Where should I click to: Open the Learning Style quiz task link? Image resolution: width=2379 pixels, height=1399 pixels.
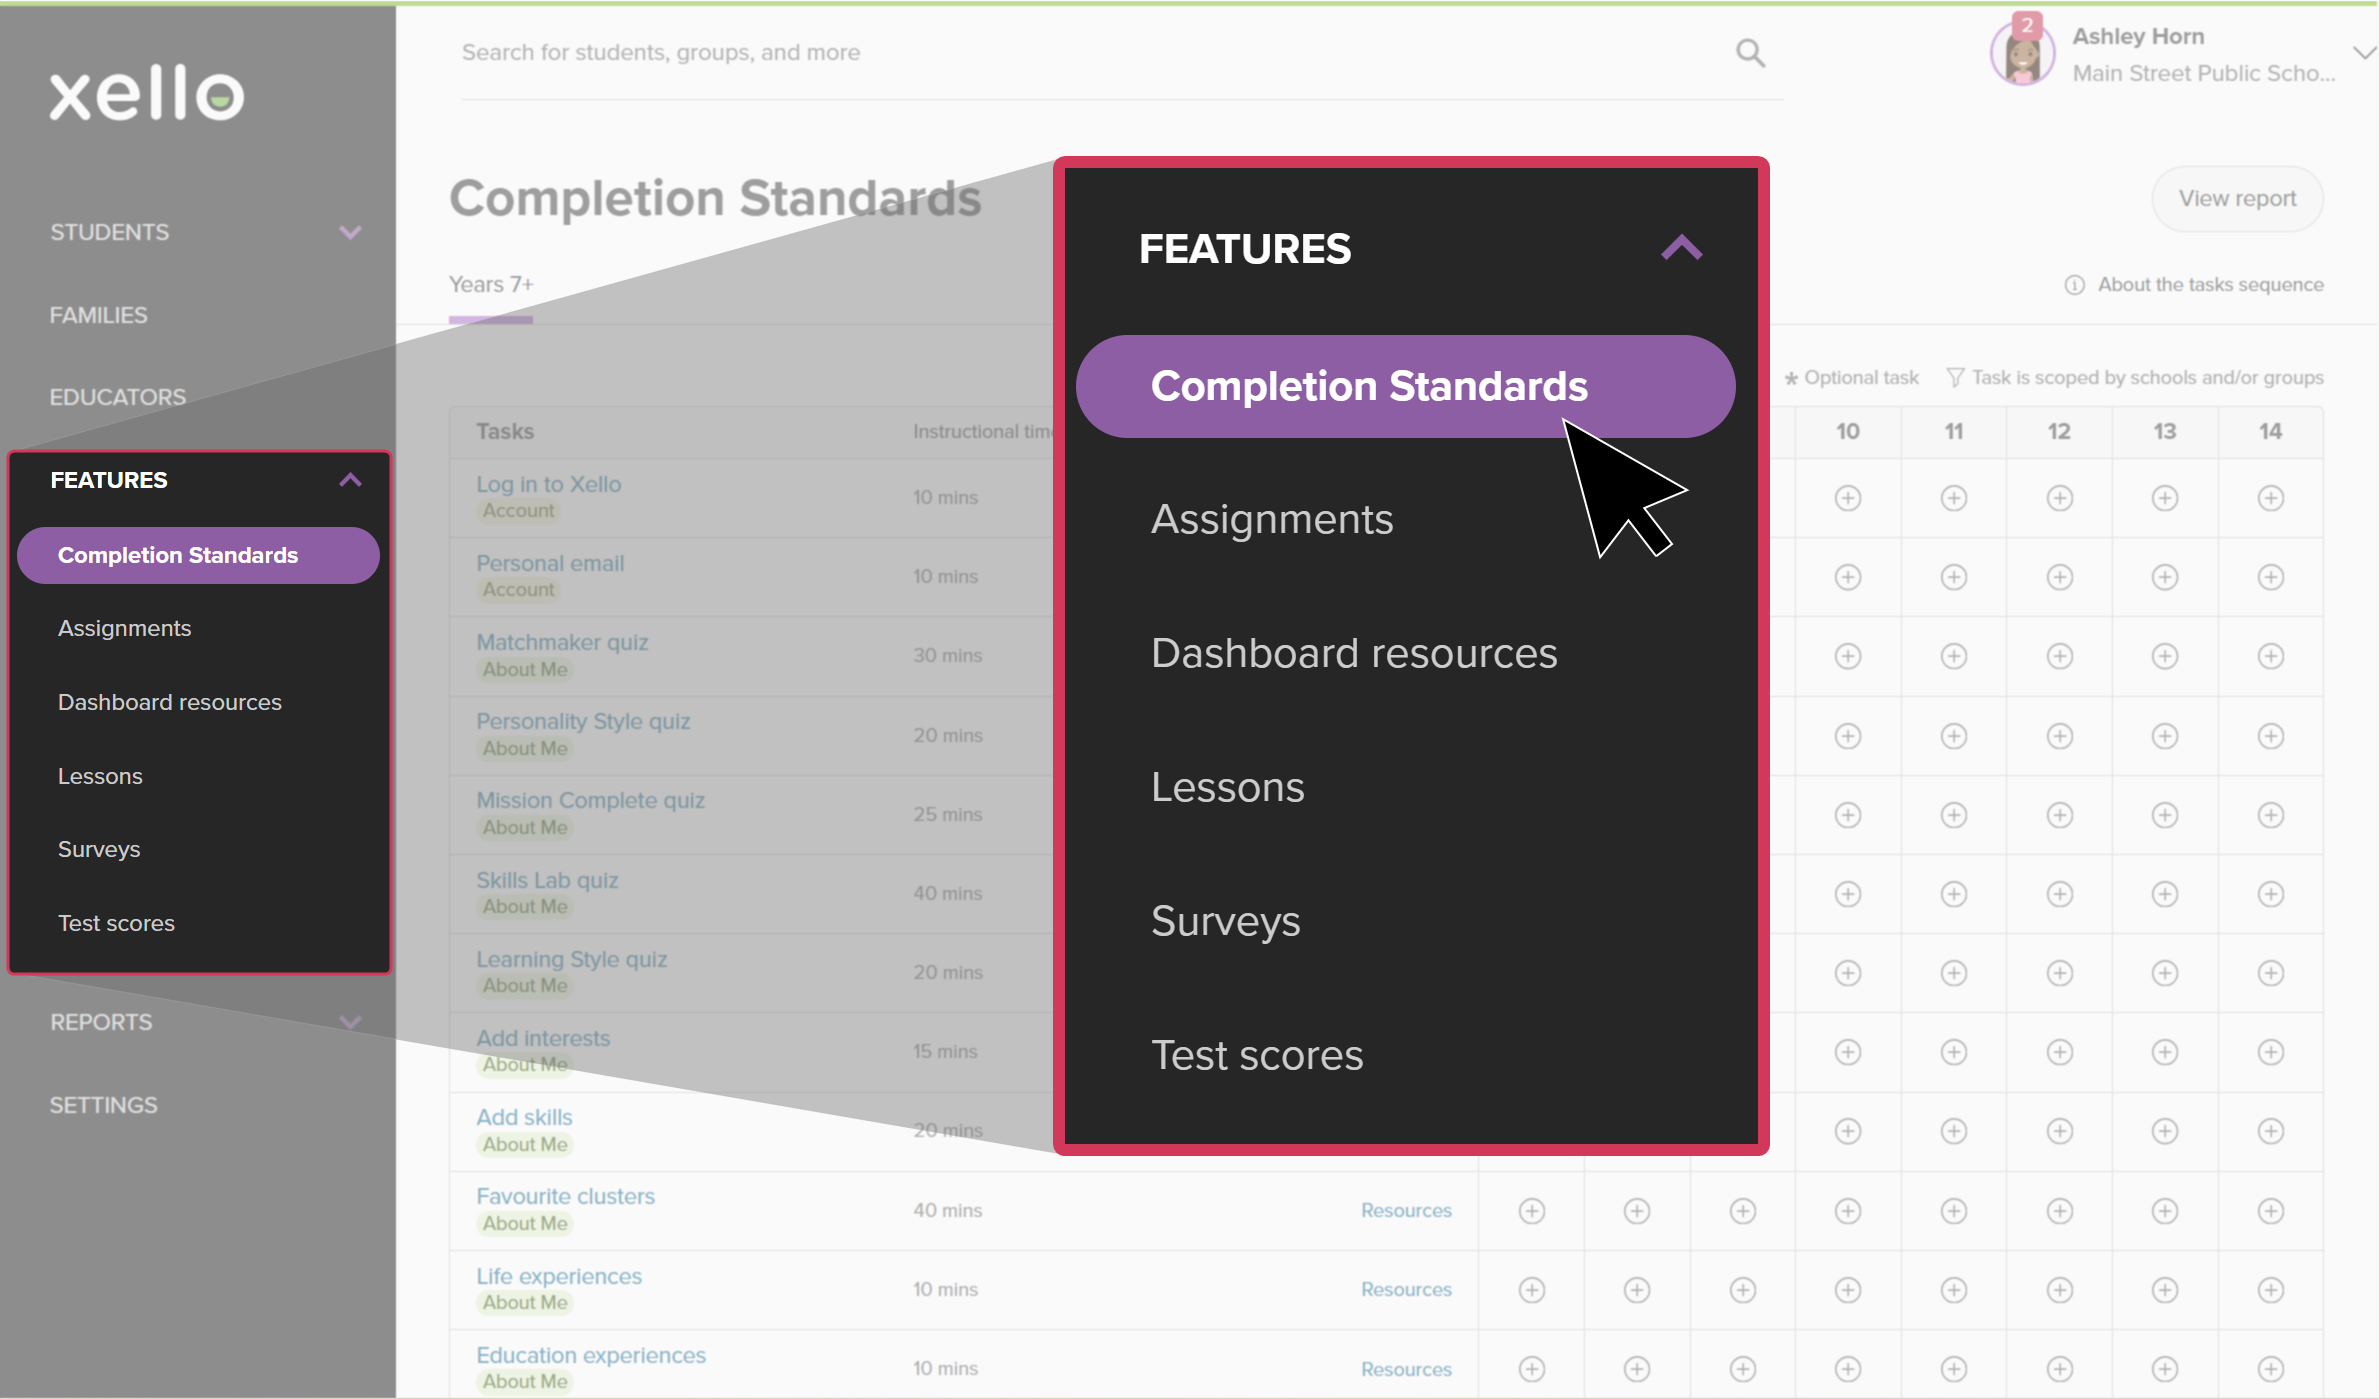(x=571, y=959)
